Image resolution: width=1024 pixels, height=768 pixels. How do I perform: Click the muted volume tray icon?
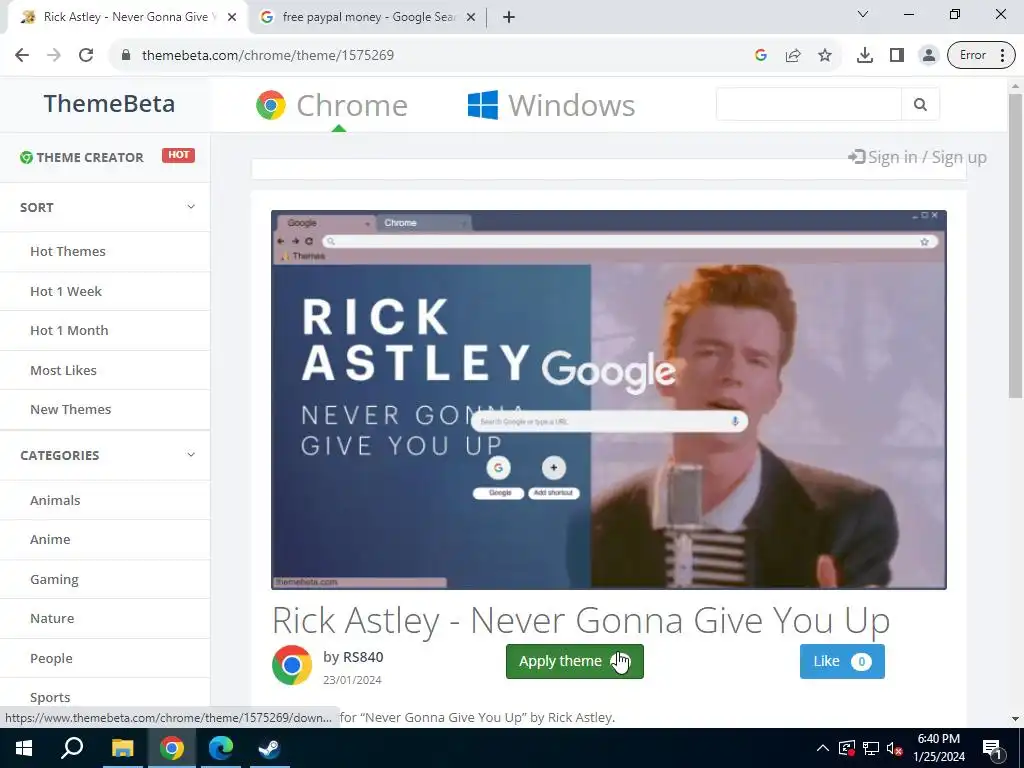coord(894,748)
